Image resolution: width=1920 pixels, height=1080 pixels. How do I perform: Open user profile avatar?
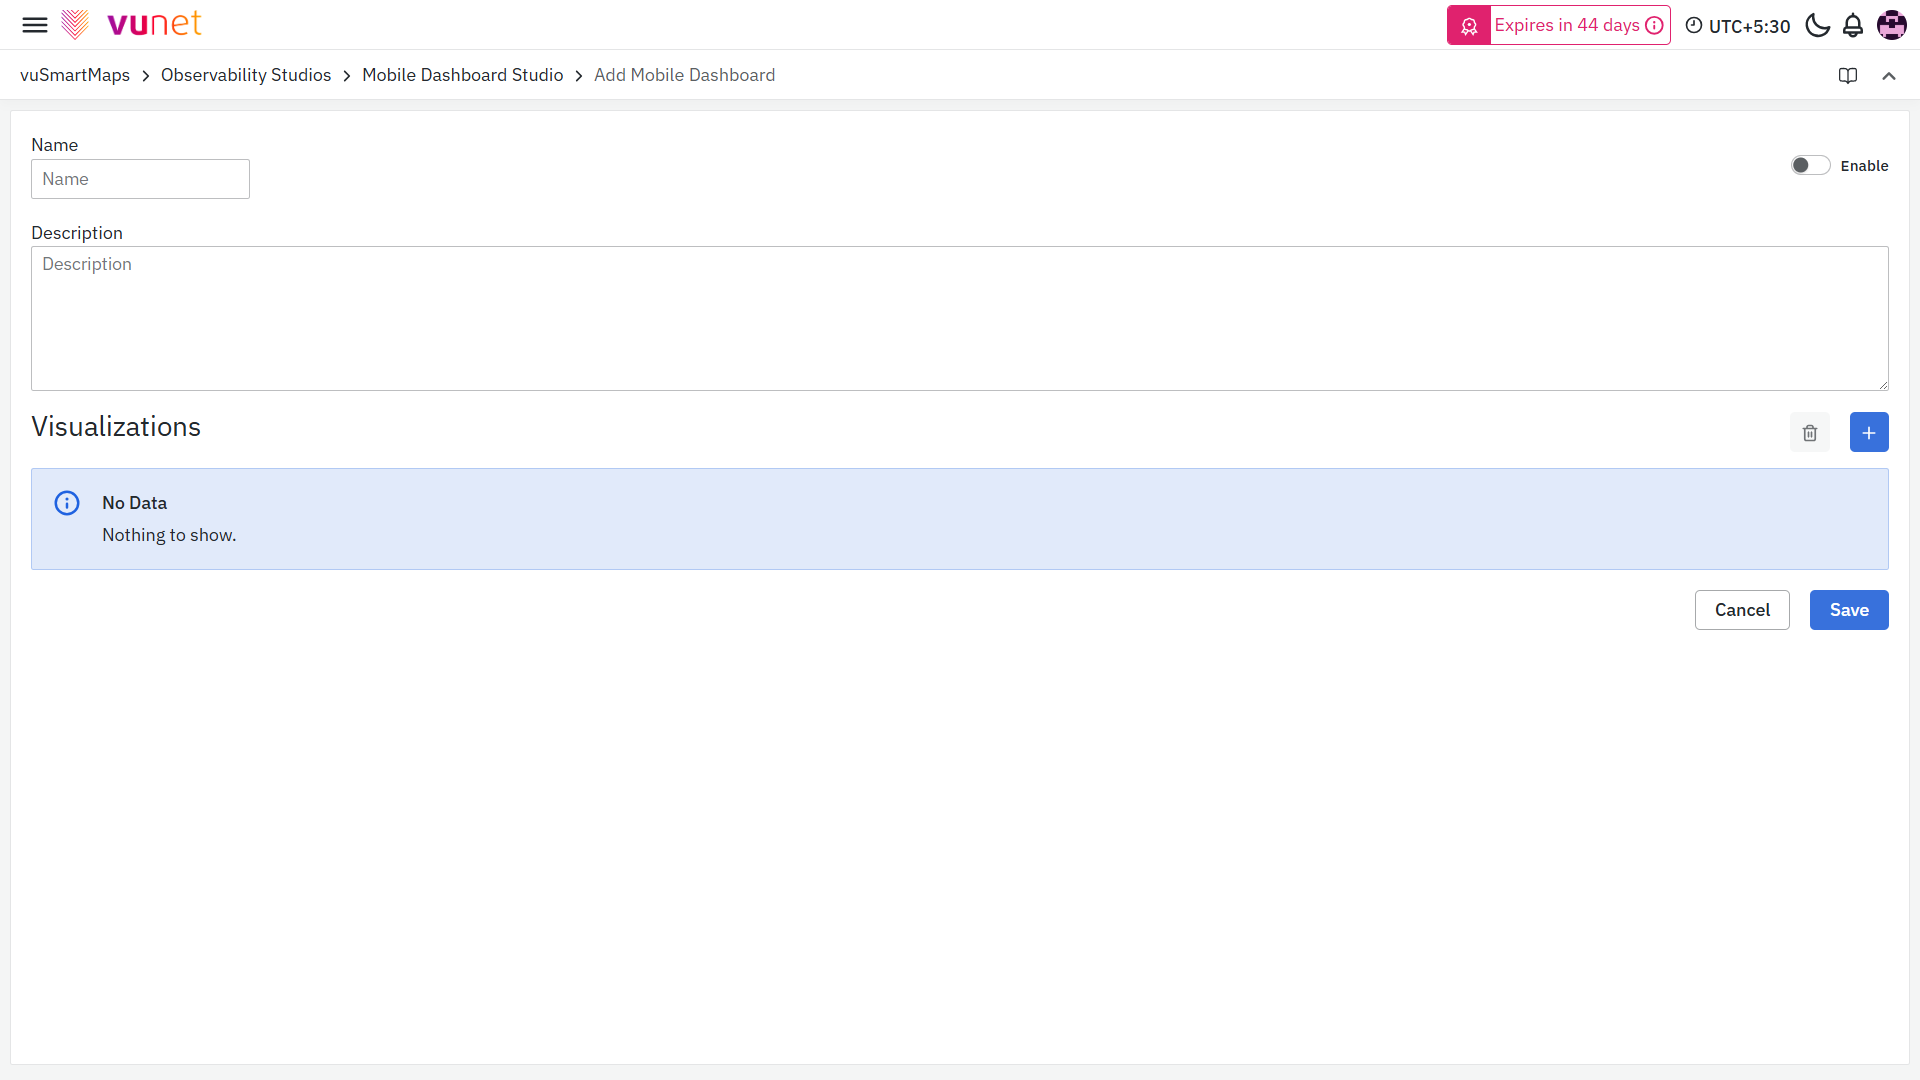click(1891, 25)
